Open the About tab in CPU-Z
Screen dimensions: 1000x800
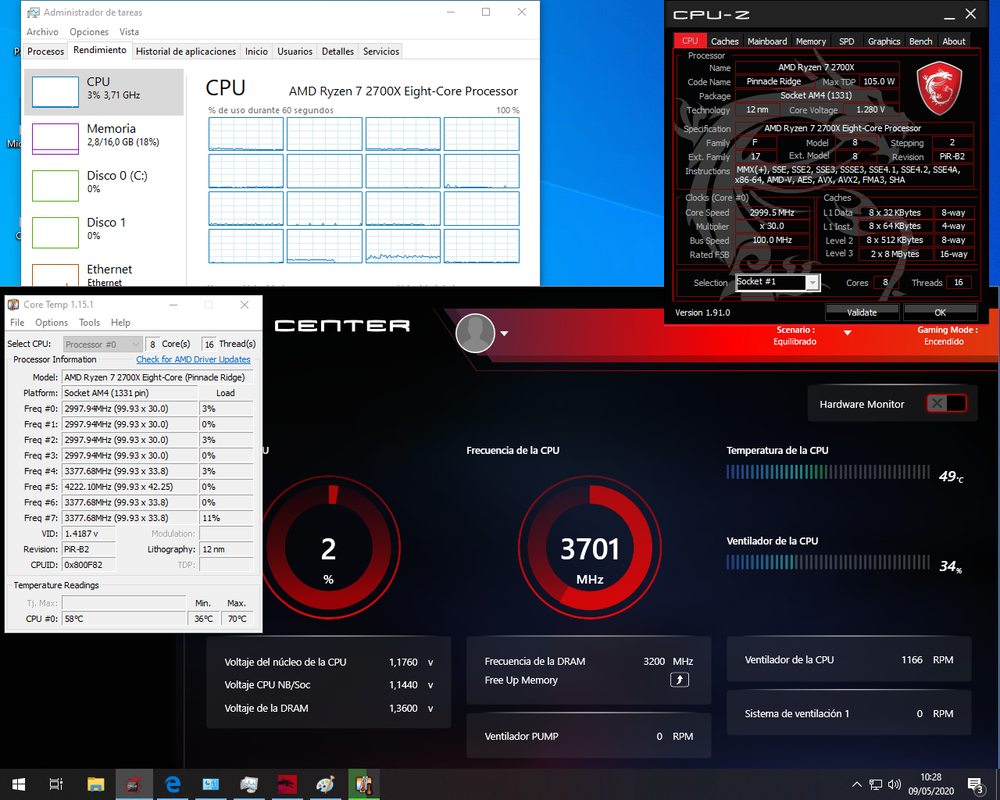click(x=953, y=41)
